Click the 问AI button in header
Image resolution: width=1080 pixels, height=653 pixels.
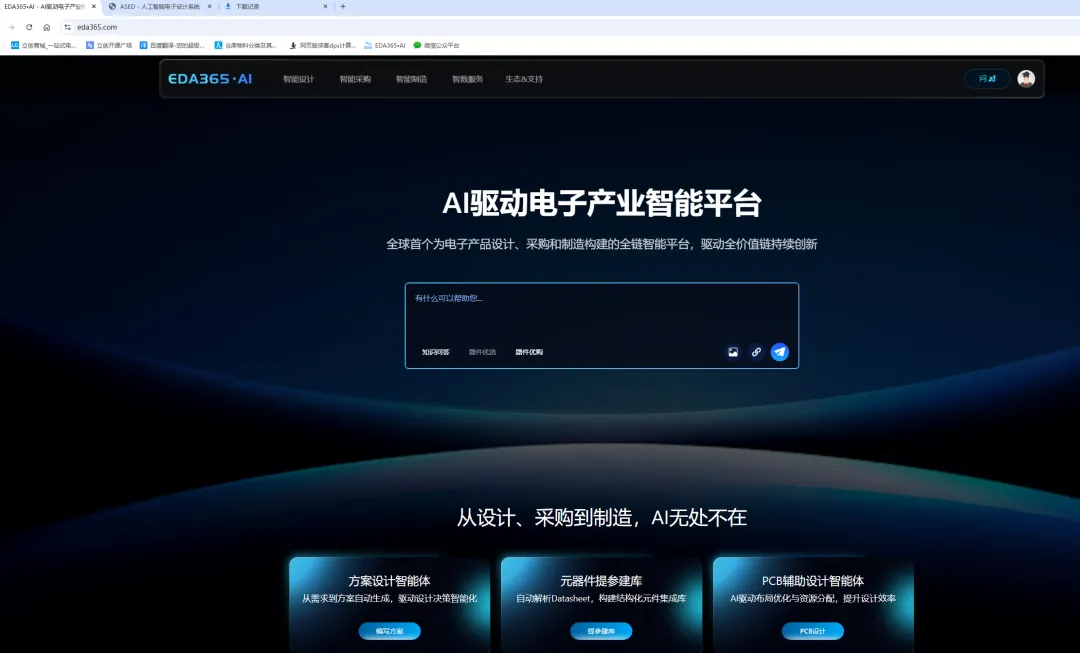coord(987,79)
